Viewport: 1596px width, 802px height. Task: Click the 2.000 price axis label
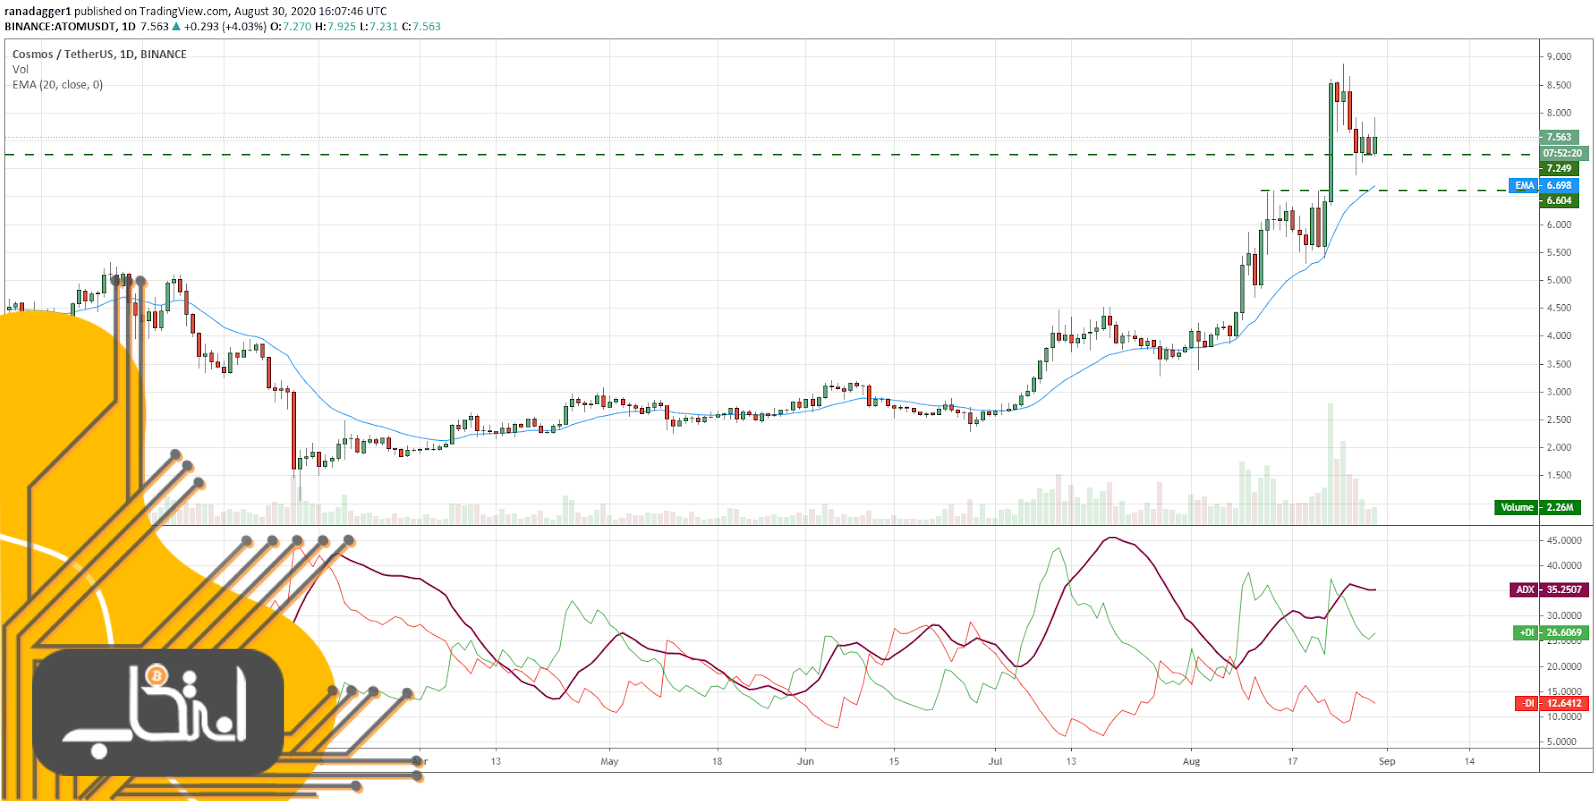(1558, 448)
